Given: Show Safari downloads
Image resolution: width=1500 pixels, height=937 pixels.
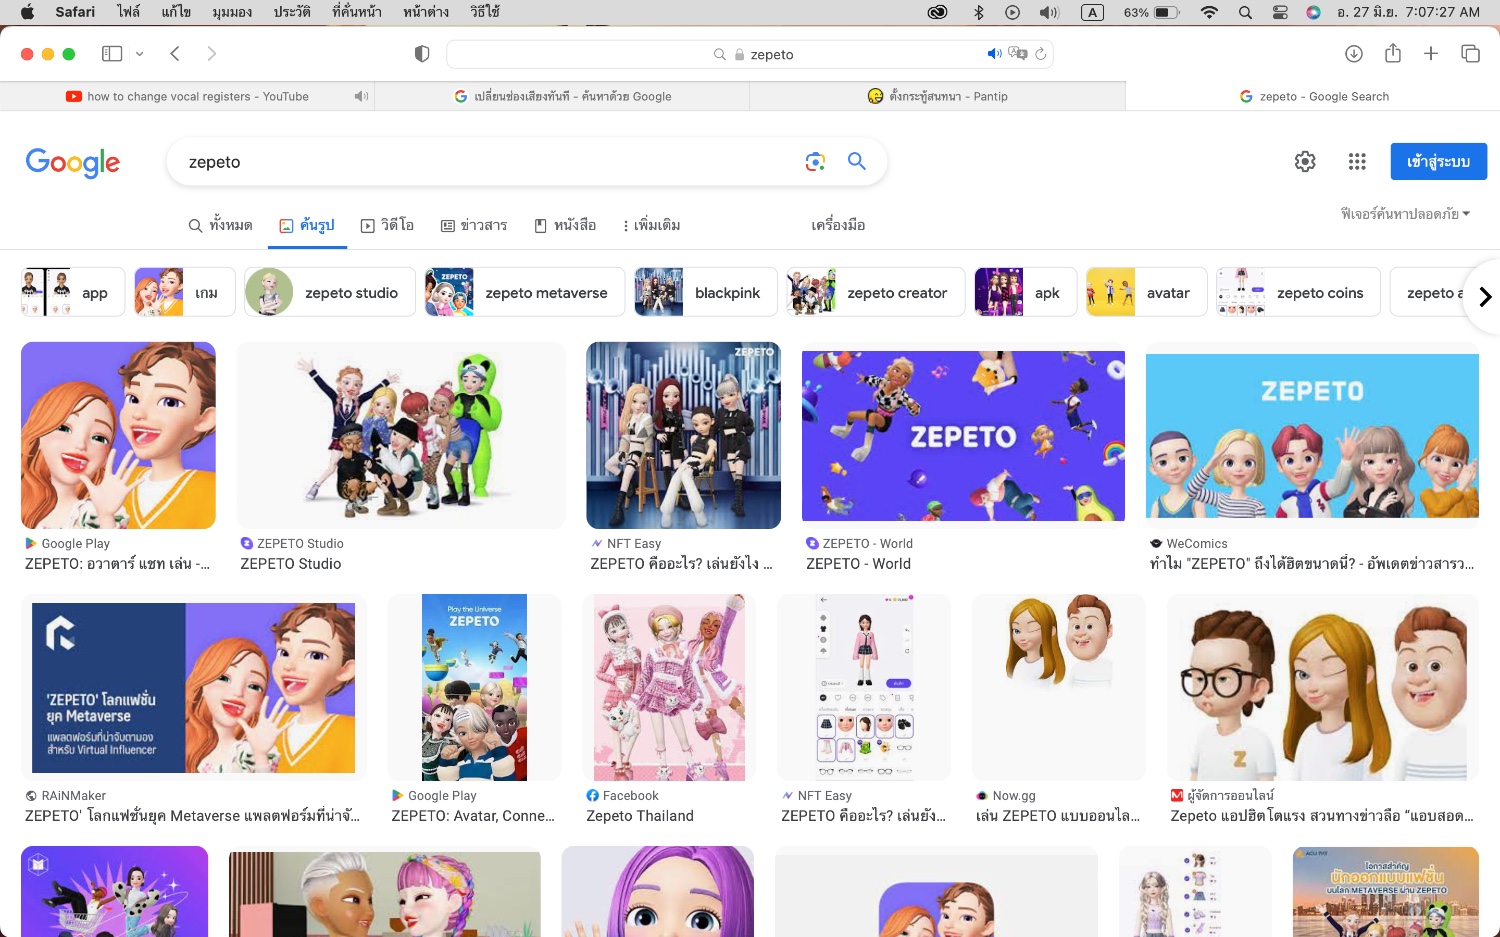Looking at the screenshot, I should [1354, 54].
